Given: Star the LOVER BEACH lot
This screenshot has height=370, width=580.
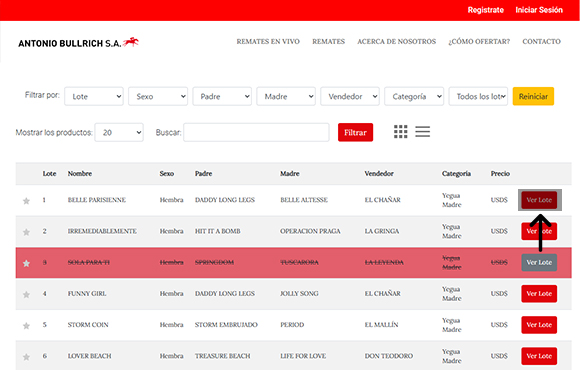Looking at the screenshot, I should click(x=26, y=357).
